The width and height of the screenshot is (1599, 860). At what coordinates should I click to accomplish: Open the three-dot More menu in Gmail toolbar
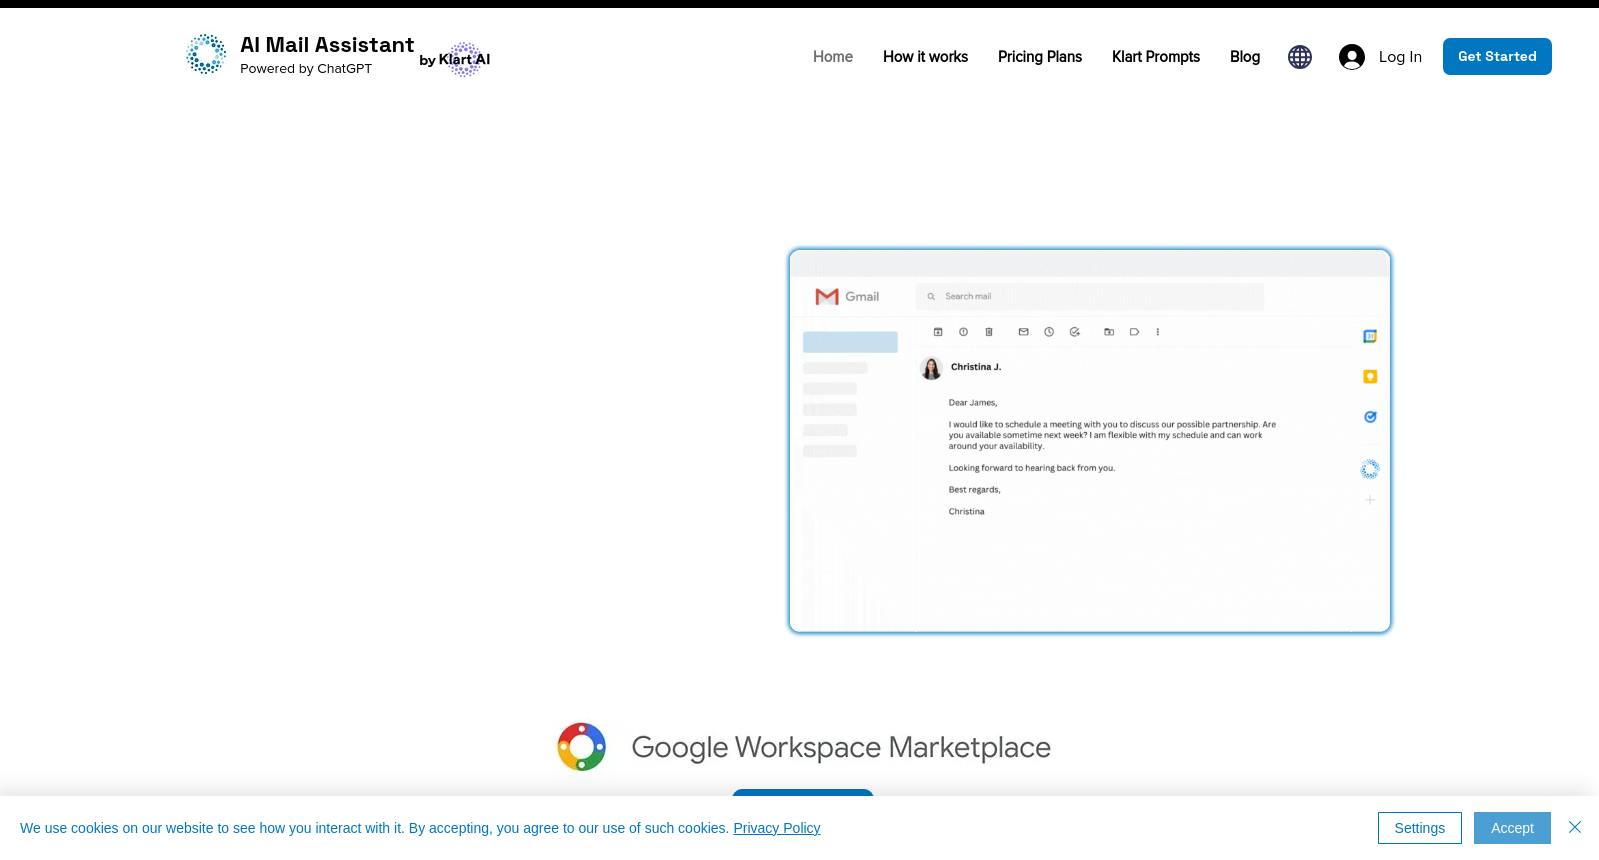[x=1158, y=332]
